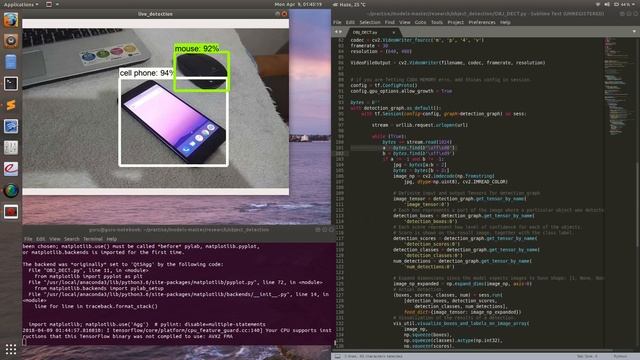Click previous tab arrow in Sublime Text
The width and height of the screenshot is (640, 360).
pyautogui.click(x=336, y=32)
